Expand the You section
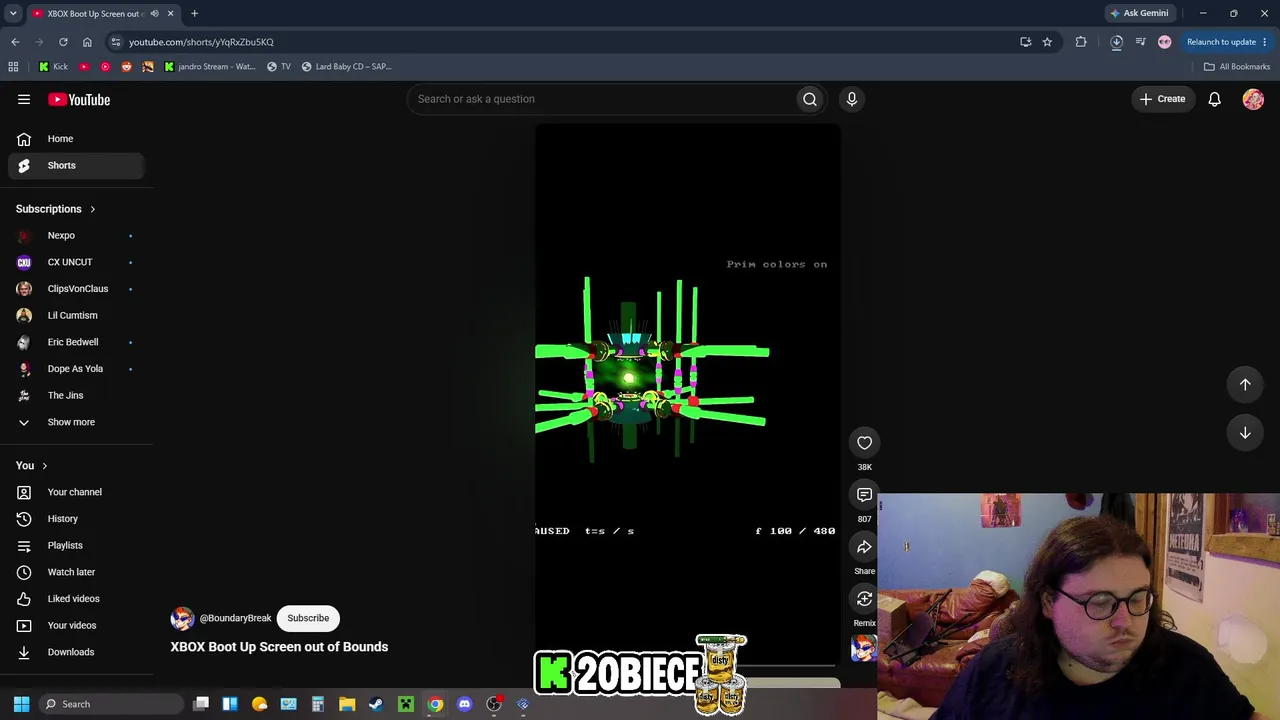 click(x=32, y=466)
